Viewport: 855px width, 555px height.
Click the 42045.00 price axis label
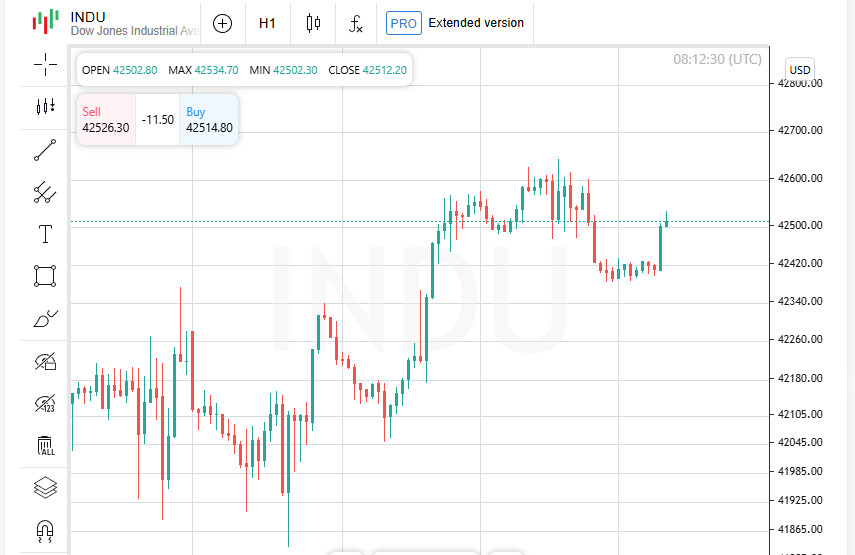(800, 442)
